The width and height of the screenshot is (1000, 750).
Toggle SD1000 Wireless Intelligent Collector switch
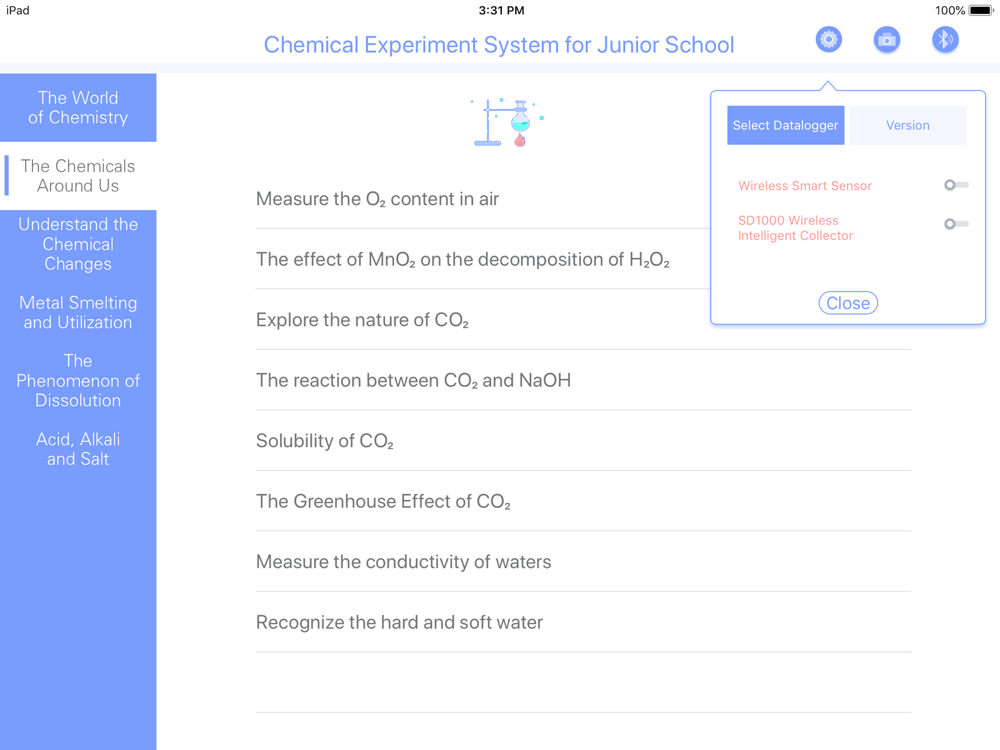pyautogui.click(x=956, y=224)
